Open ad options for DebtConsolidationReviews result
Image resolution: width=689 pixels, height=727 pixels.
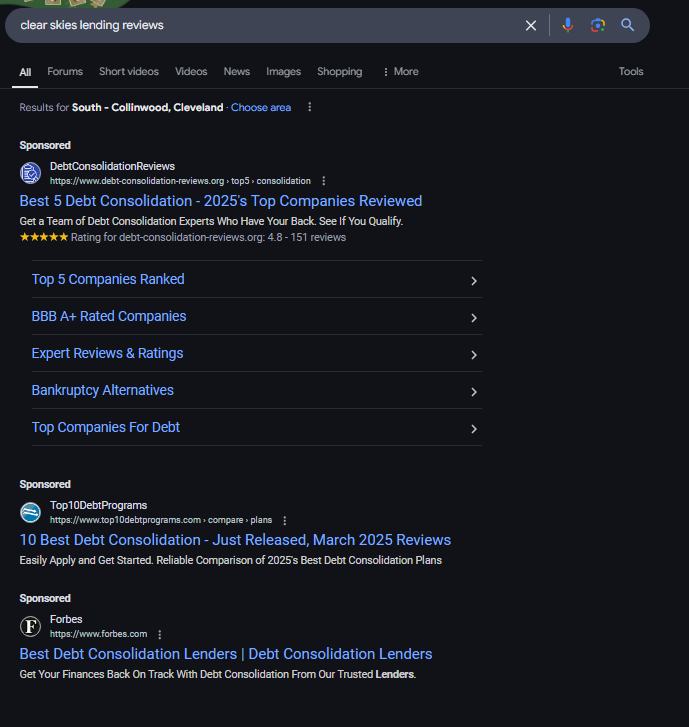(x=324, y=181)
